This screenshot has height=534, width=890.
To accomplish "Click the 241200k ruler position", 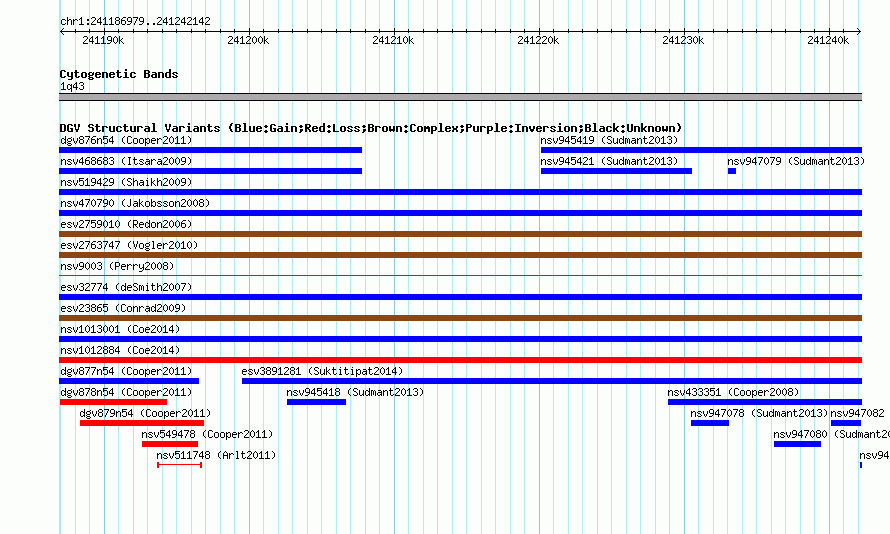I will pyautogui.click(x=248, y=40).
